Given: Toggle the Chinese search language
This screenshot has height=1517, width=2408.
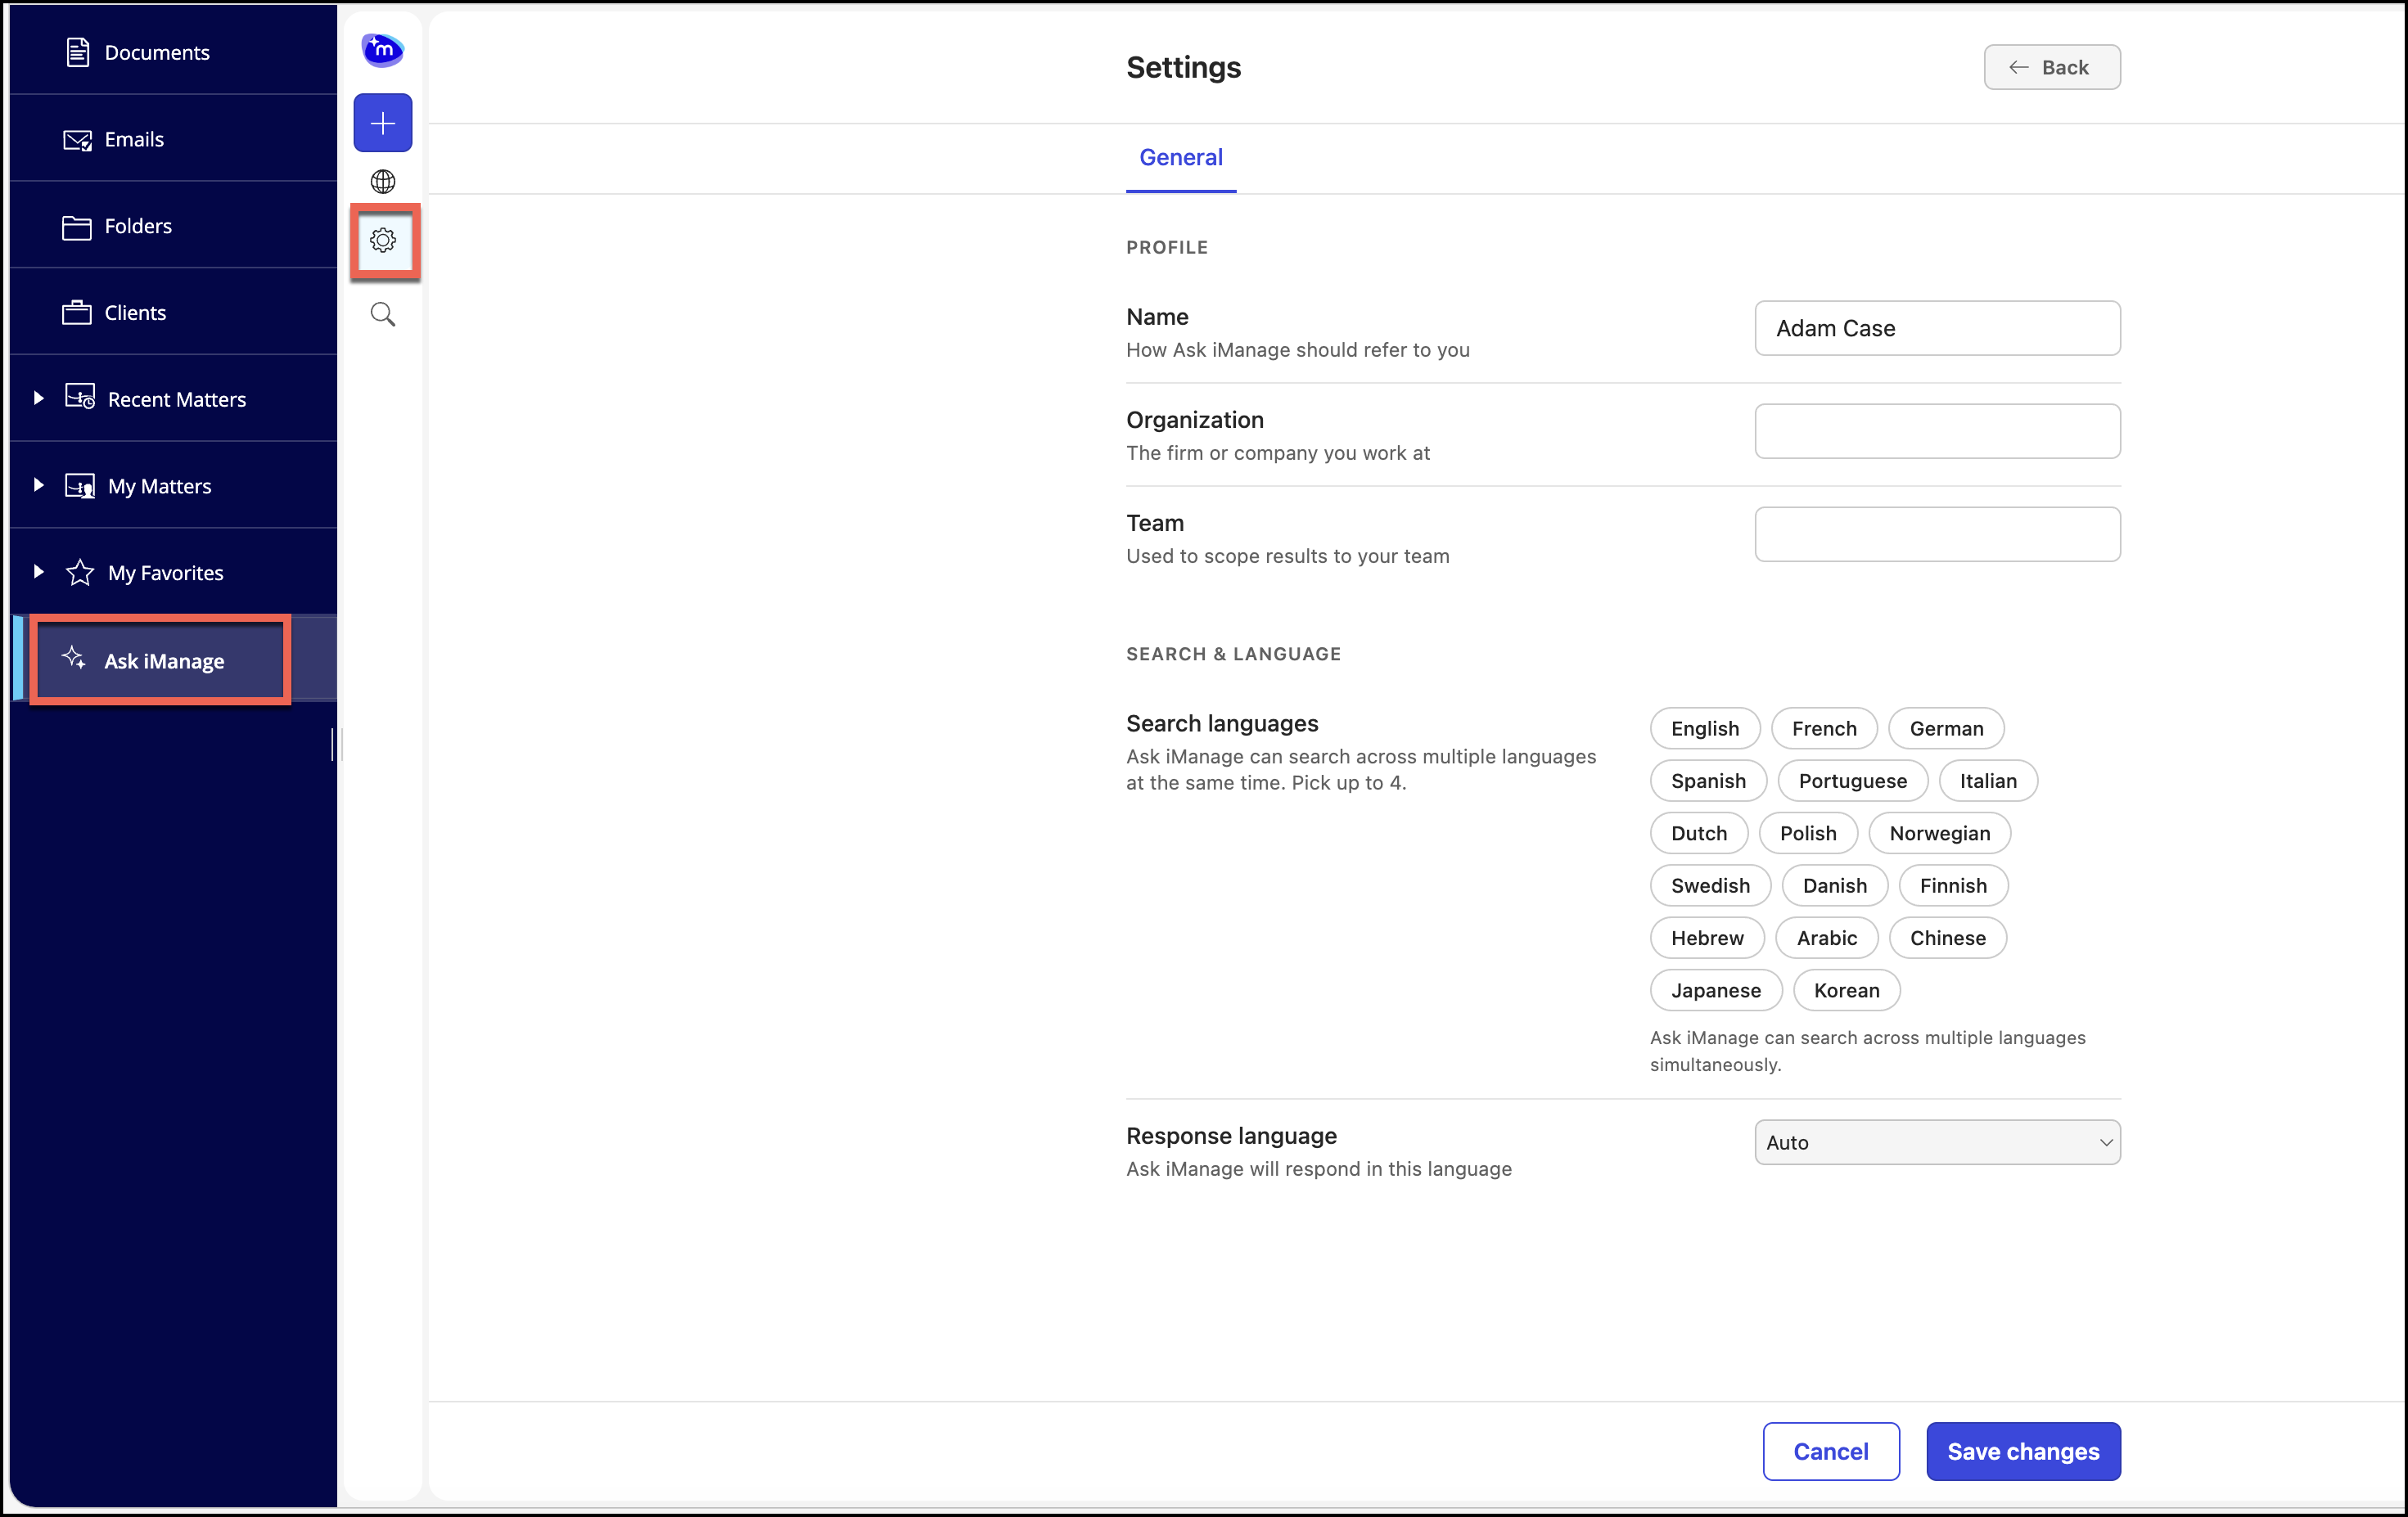Looking at the screenshot, I should [1947, 938].
